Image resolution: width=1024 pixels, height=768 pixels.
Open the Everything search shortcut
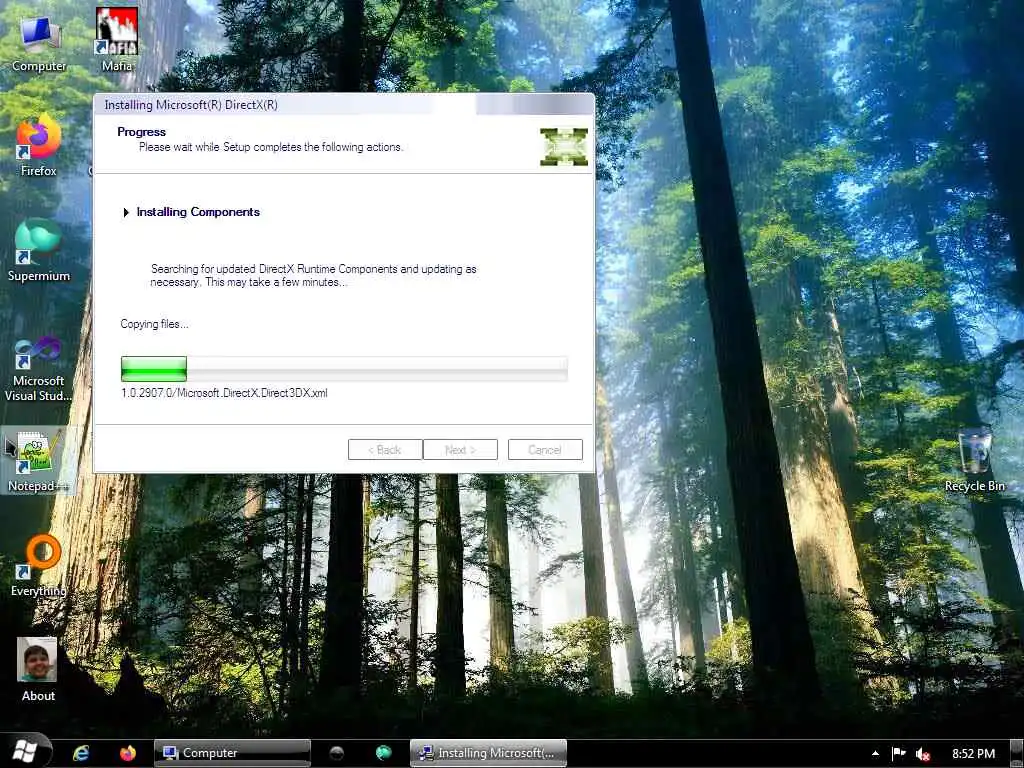39,566
